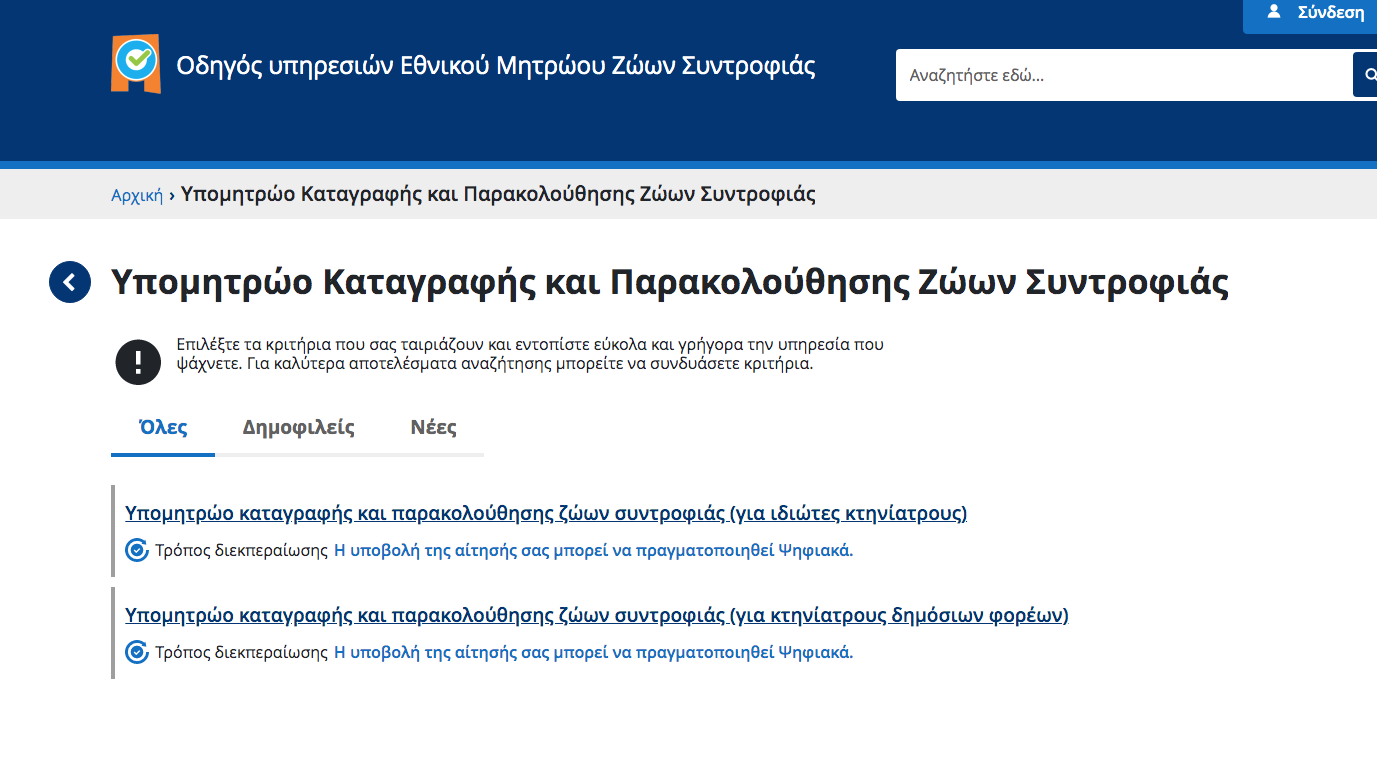
Task: Click the exclamation info icon
Action: point(138,362)
